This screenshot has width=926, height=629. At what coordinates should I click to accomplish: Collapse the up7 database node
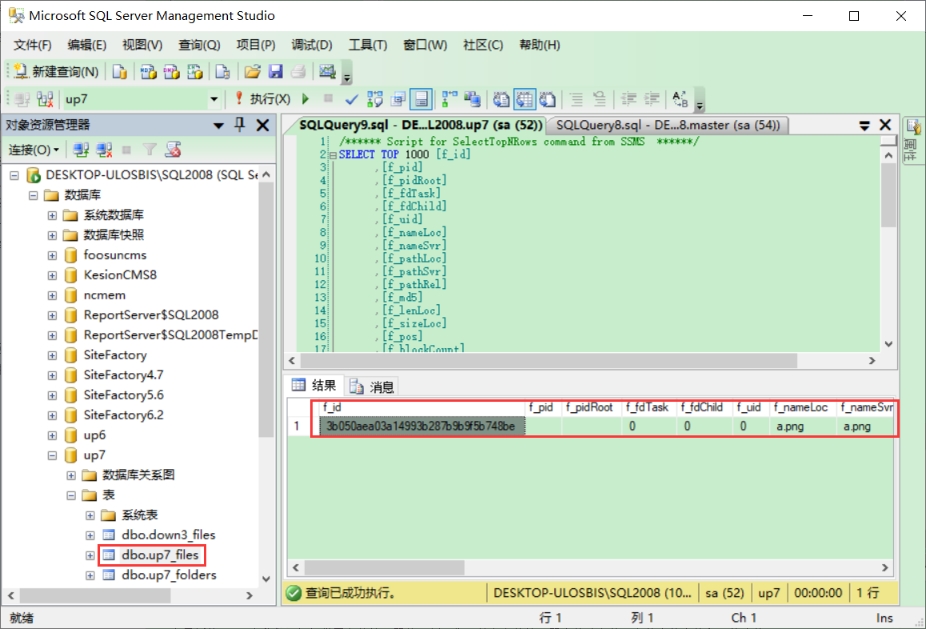[x=52, y=455]
